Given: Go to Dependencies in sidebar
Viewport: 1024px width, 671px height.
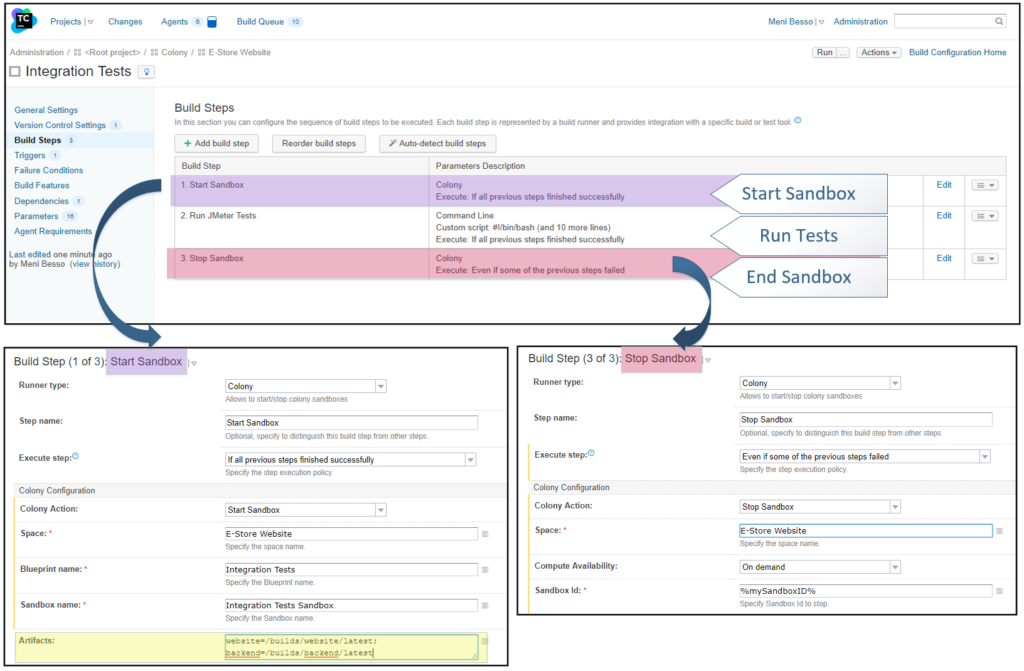Looking at the screenshot, I should click(42, 201).
